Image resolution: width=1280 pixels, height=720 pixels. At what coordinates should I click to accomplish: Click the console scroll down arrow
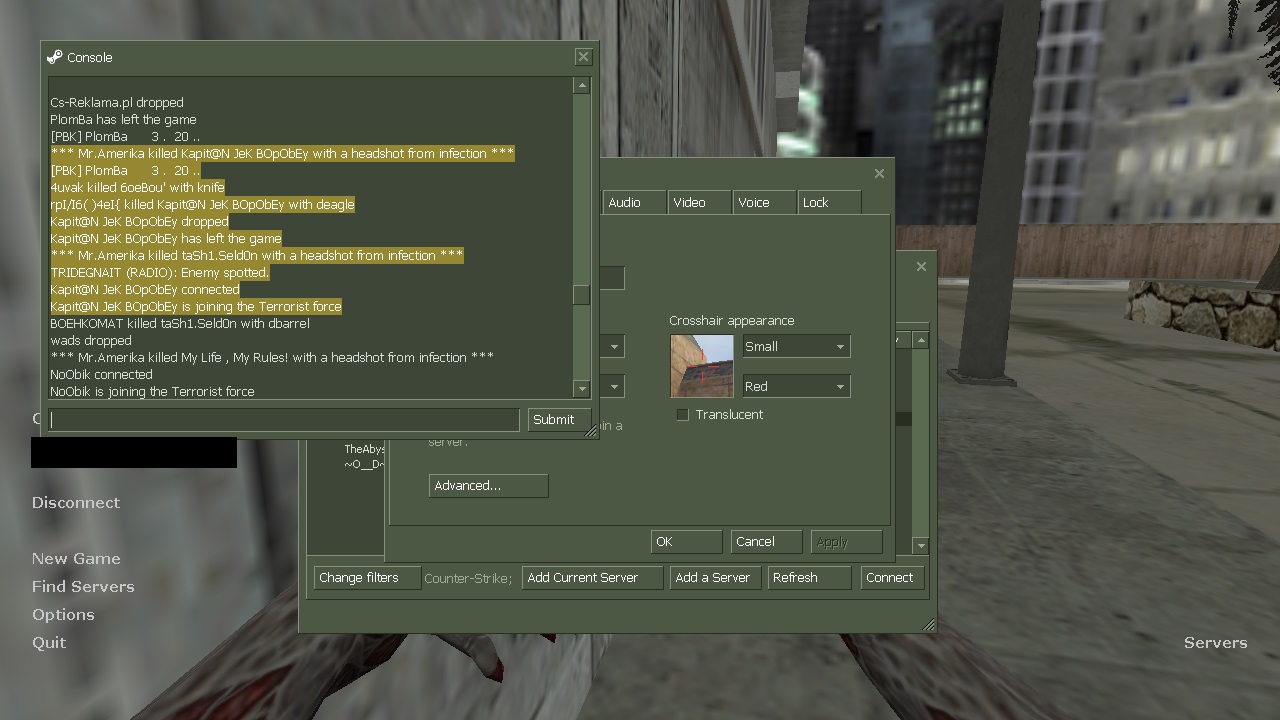click(581, 388)
